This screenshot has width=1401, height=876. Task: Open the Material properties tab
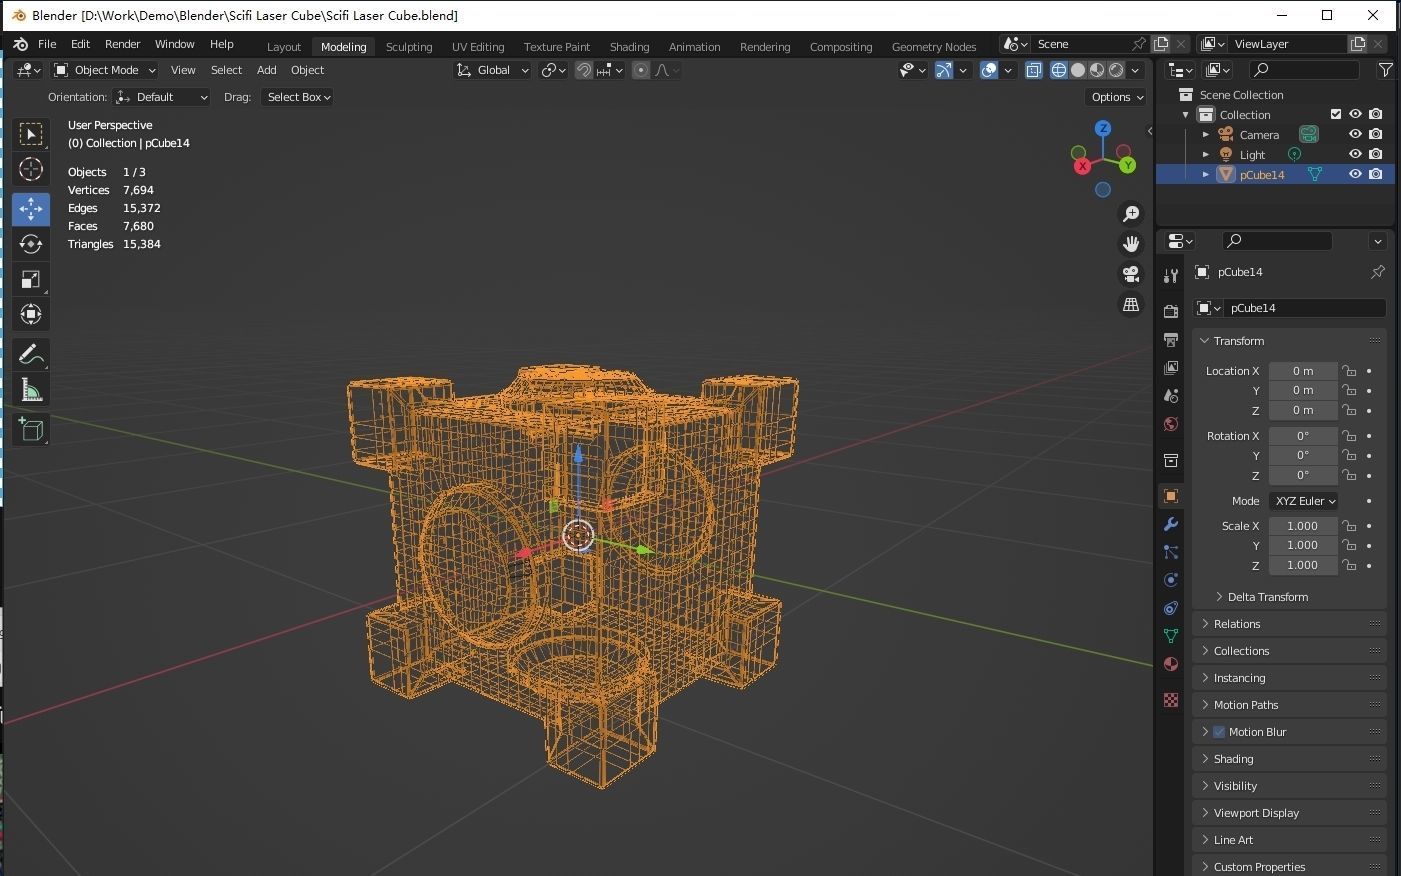tap(1171, 664)
